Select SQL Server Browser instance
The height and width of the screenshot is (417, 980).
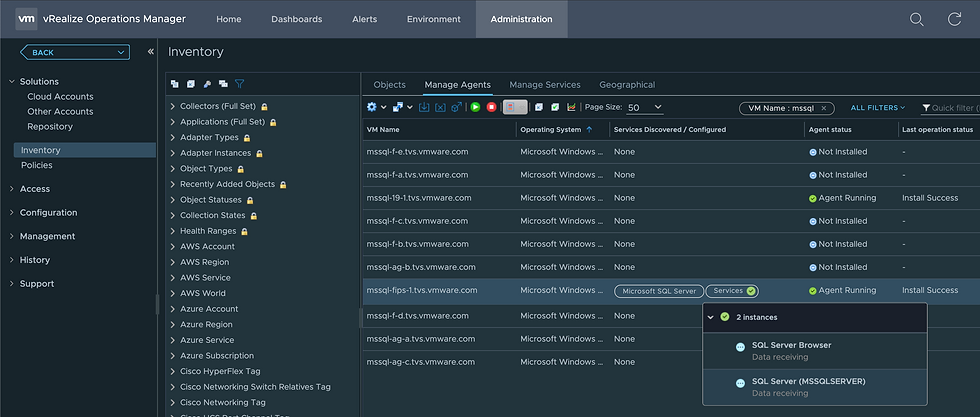(814, 351)
